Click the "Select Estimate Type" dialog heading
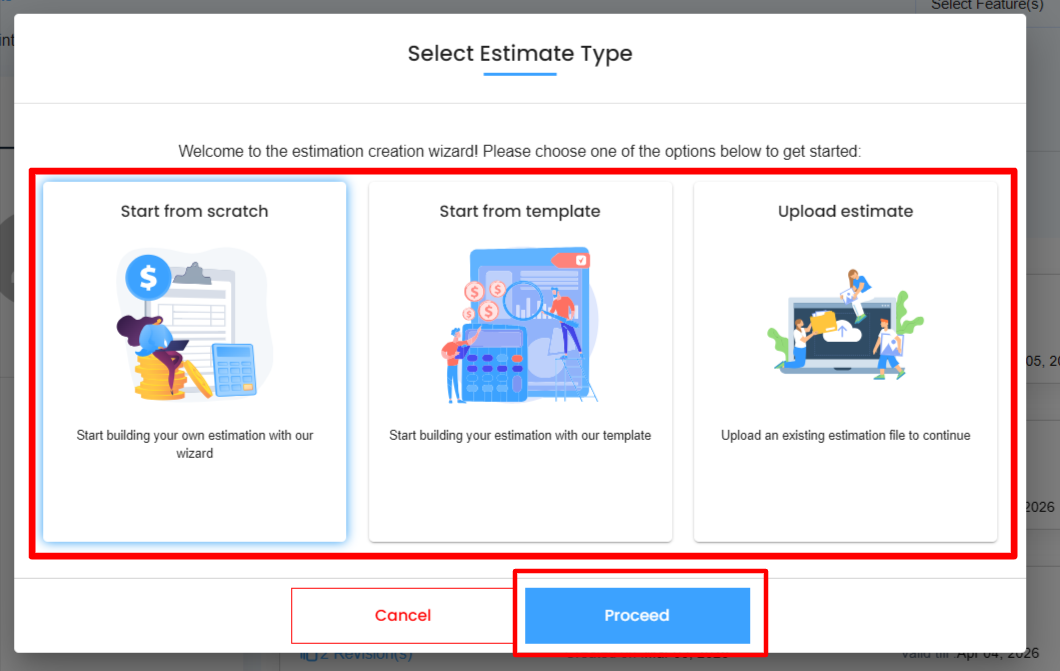1060x671 pixels. tap(520, 54)
